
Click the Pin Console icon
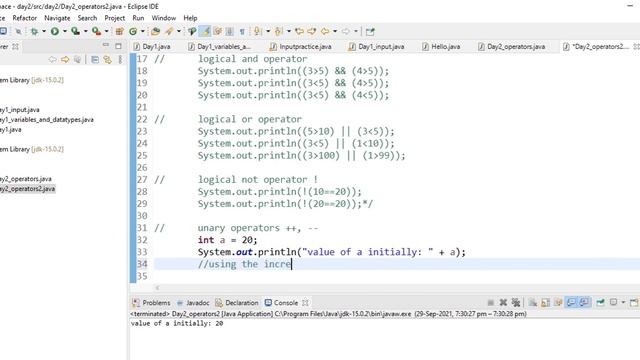click(x=600, y=302)
